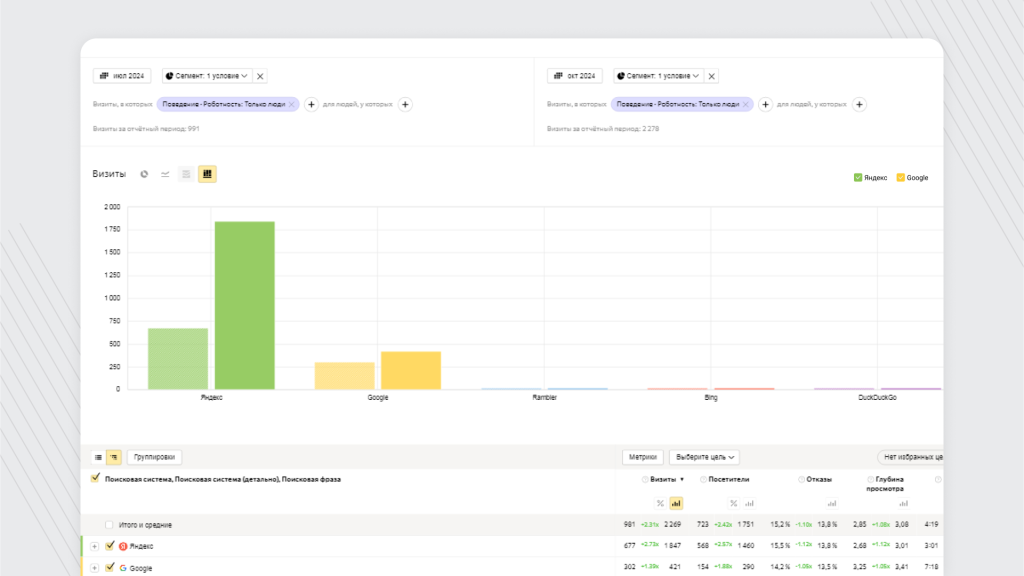Show Посетители values as percentages
Image resolution: width=1024 pixels, height=576 pixels.
[733, 504]
